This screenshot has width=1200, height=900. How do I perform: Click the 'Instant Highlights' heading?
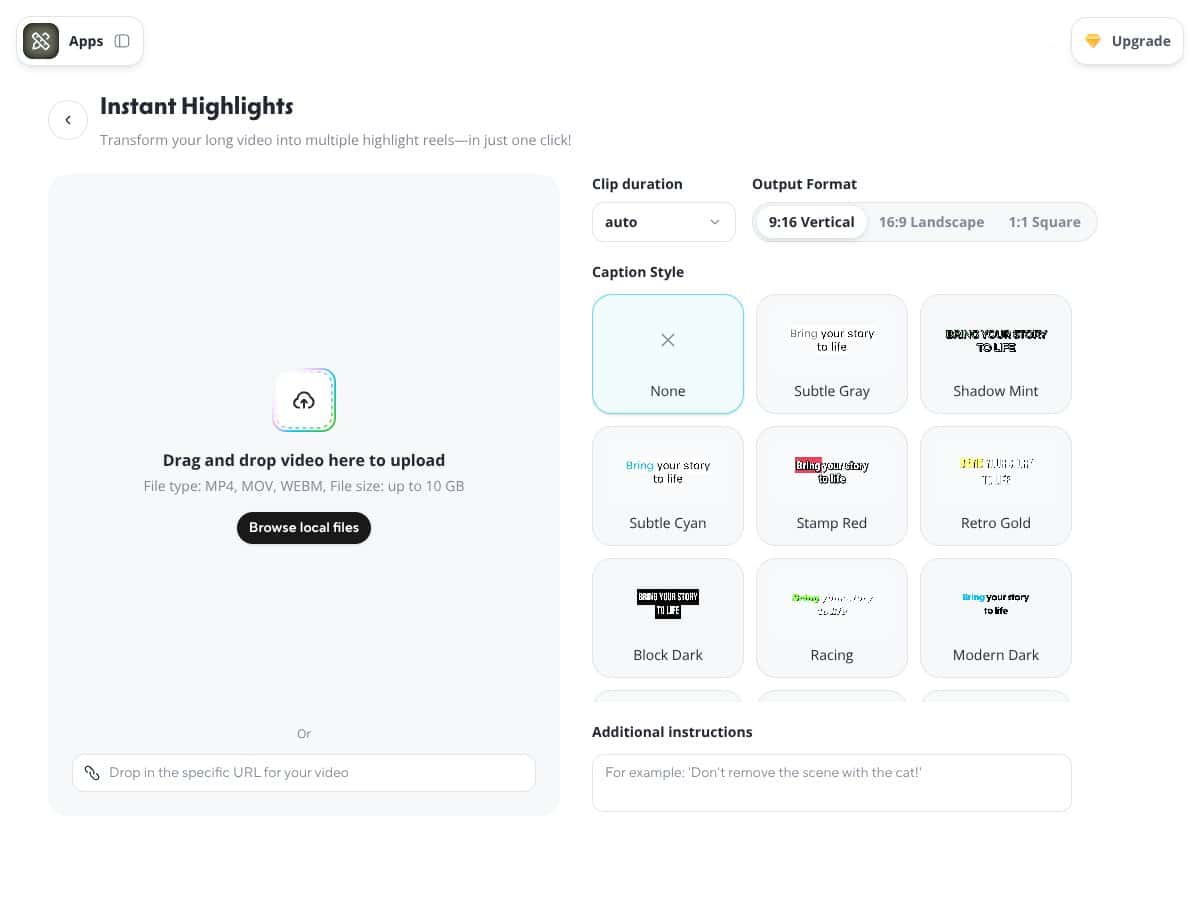(197, 106)
